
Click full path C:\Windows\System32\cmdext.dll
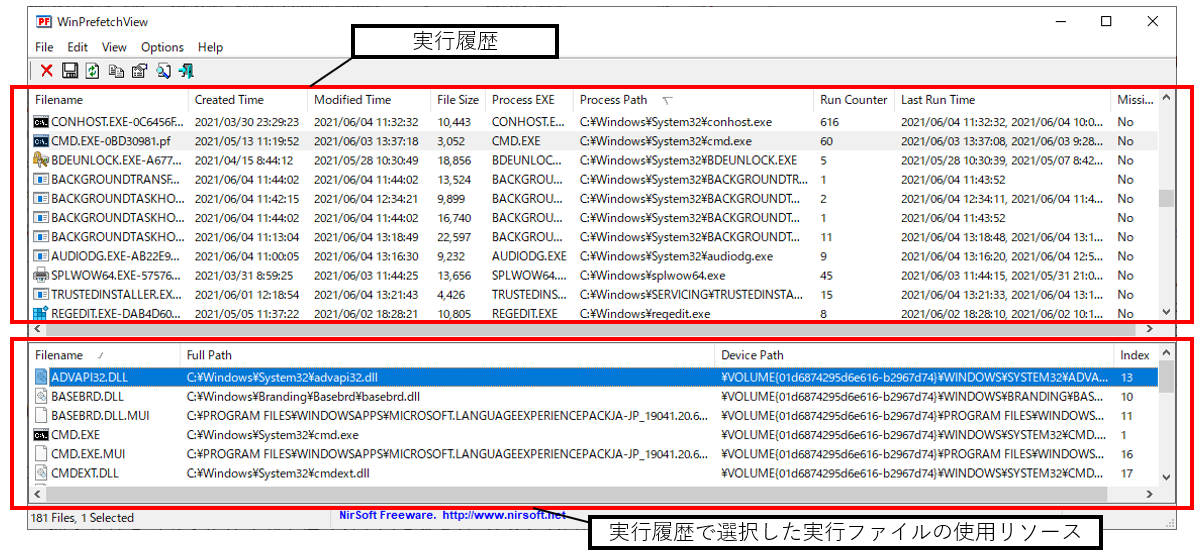point(278,473)
